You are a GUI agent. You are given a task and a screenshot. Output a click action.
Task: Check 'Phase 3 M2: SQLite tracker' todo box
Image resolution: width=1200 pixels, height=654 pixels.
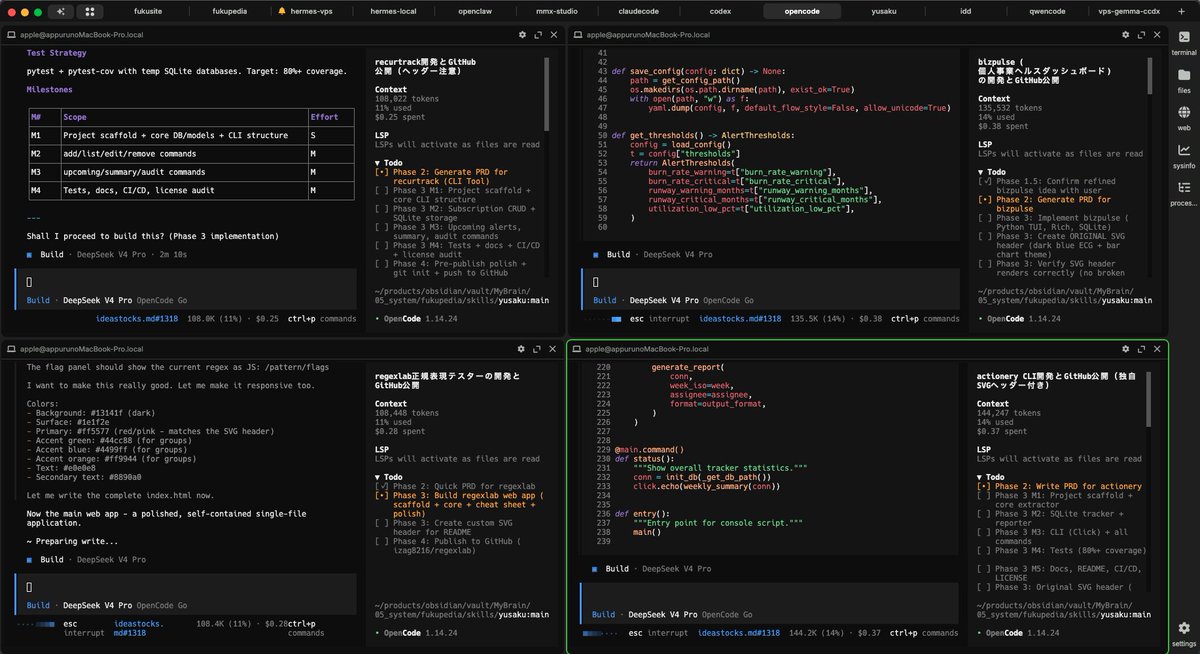coord(984,513)
